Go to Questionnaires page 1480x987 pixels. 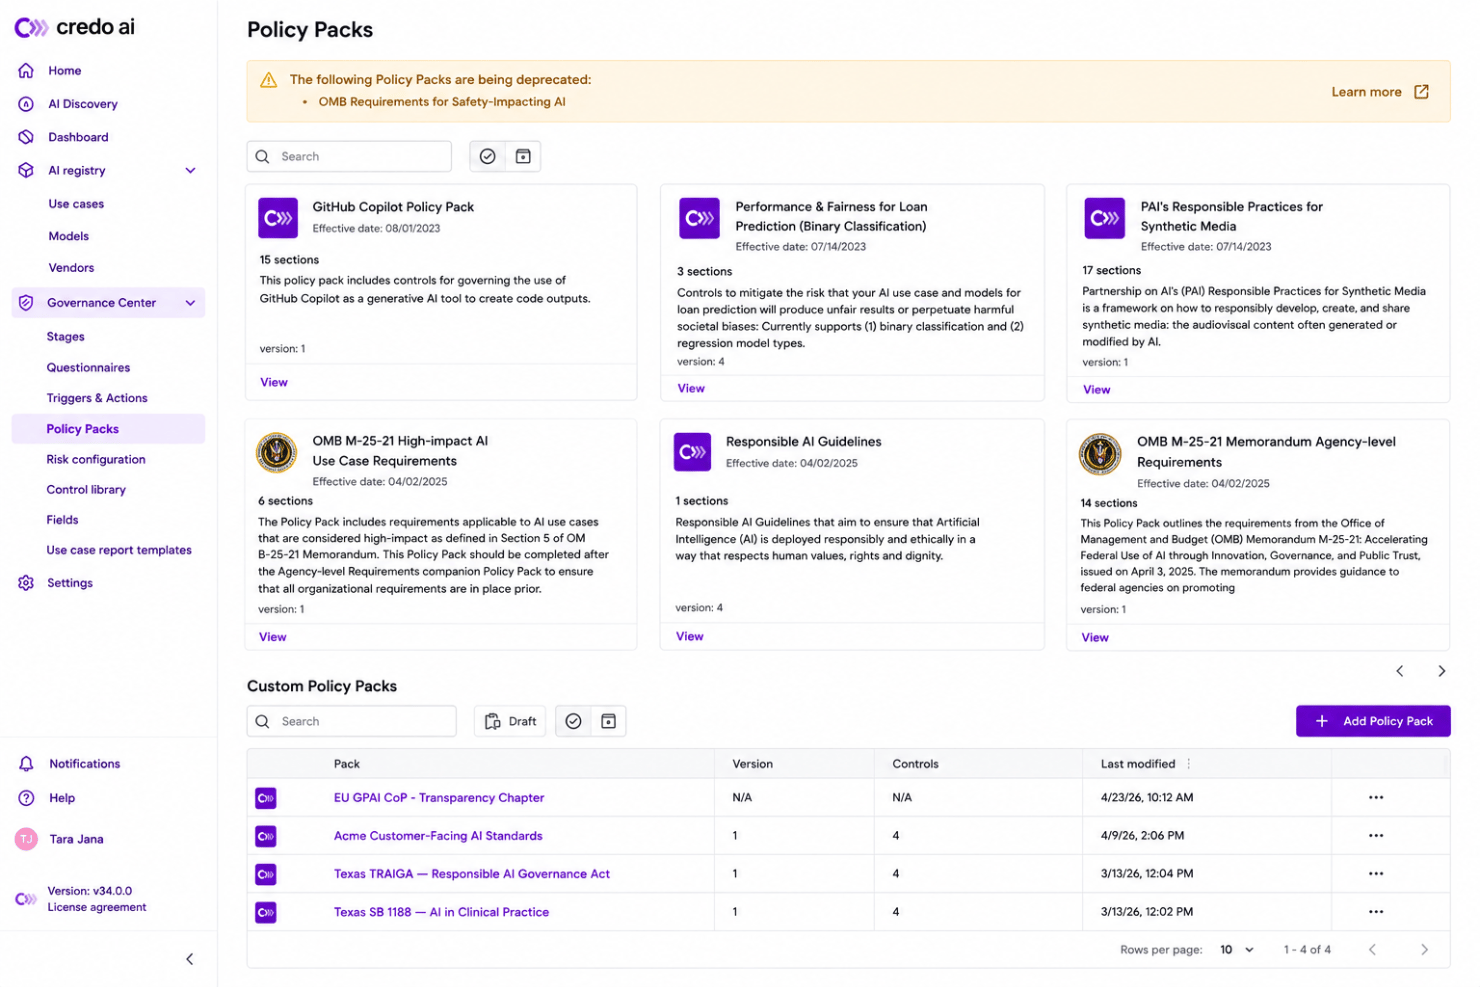tap(88, 368)
